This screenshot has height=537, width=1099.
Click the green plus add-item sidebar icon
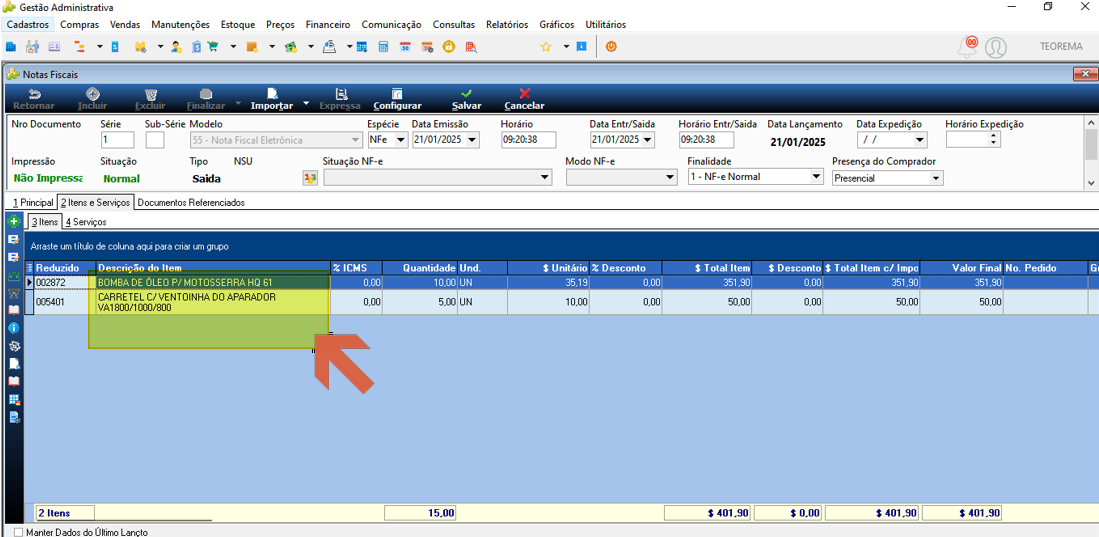click(x=13, y=222)
